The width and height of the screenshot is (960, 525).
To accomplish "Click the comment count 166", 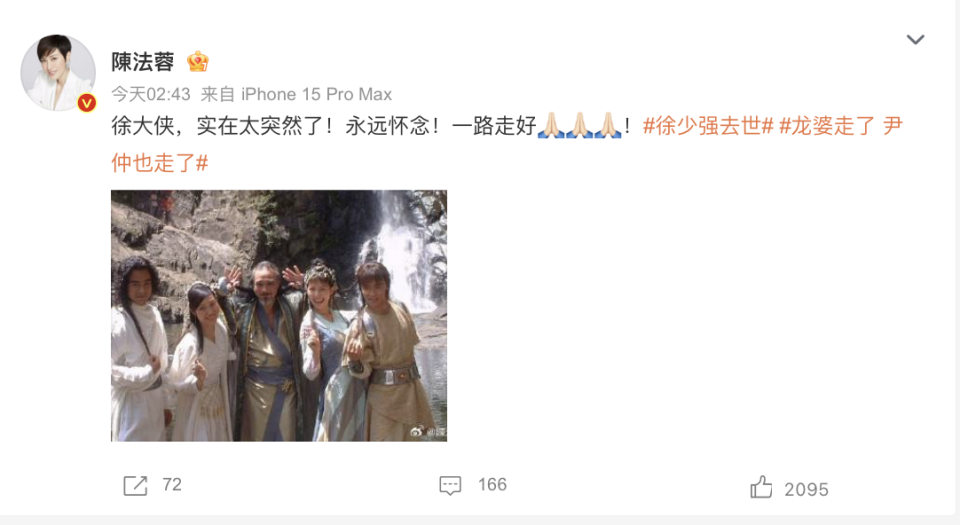I will click(x=492, y=485).
